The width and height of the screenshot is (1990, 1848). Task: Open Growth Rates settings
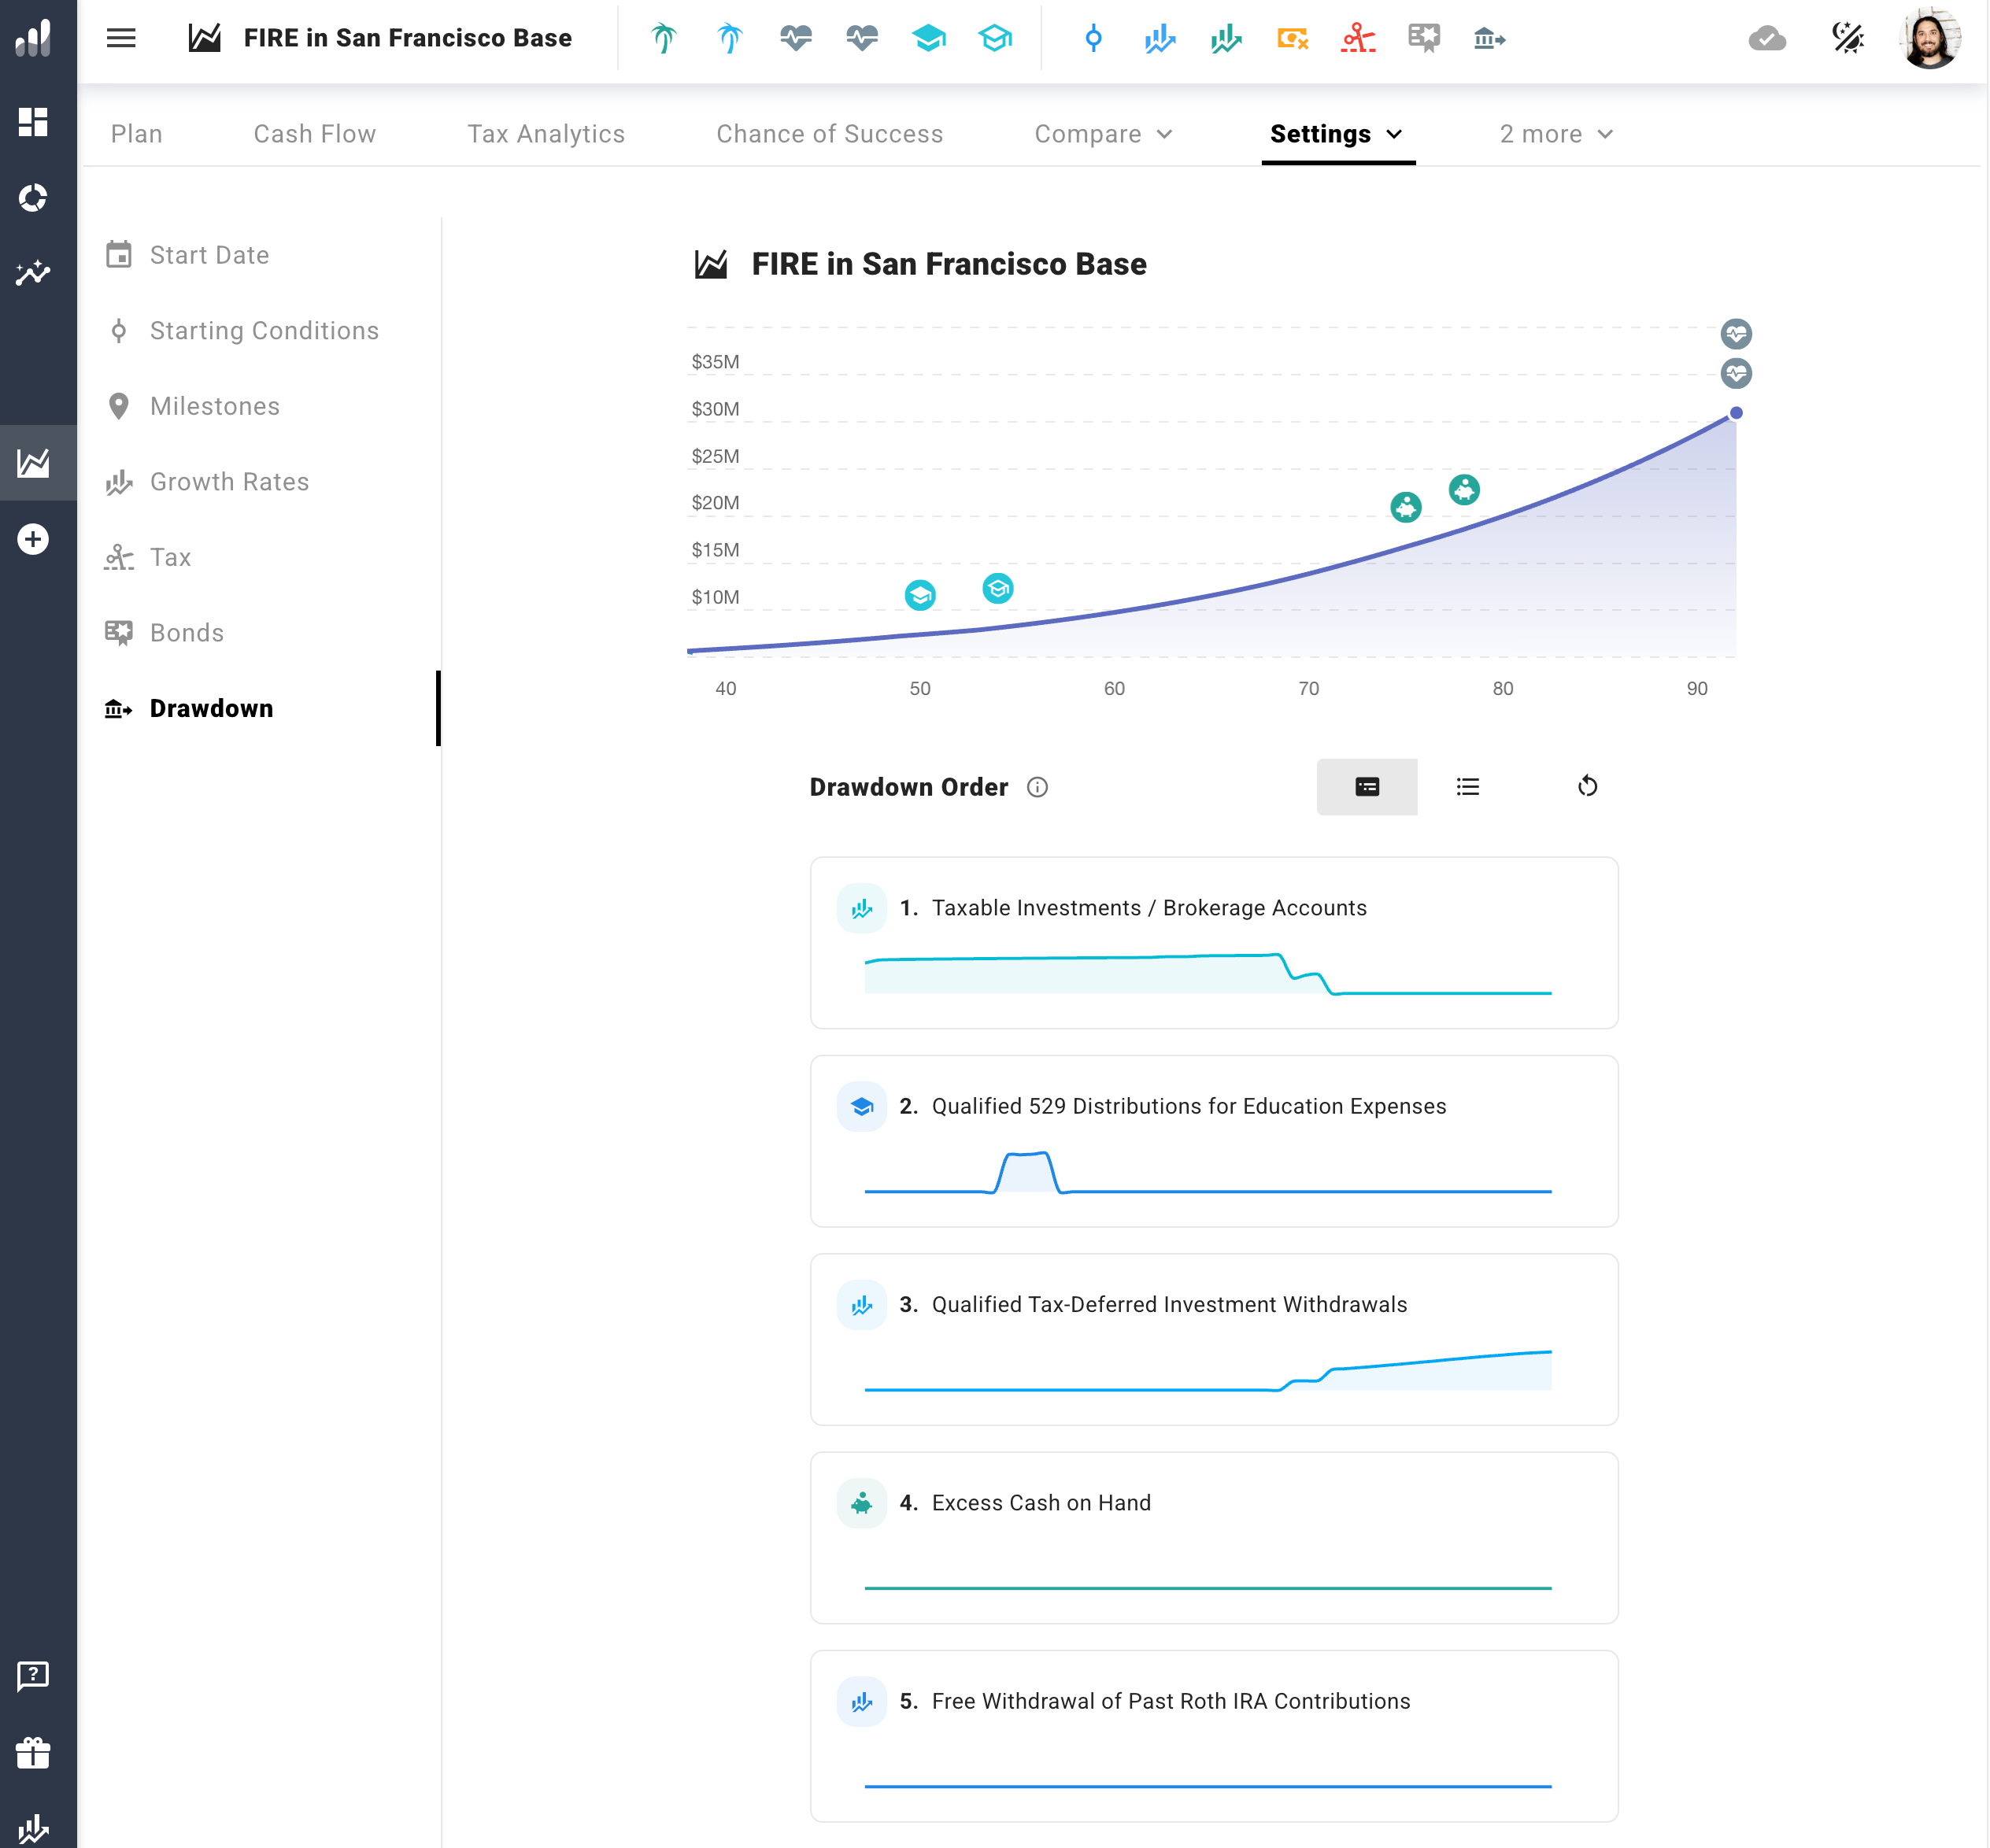click(229, 482)
